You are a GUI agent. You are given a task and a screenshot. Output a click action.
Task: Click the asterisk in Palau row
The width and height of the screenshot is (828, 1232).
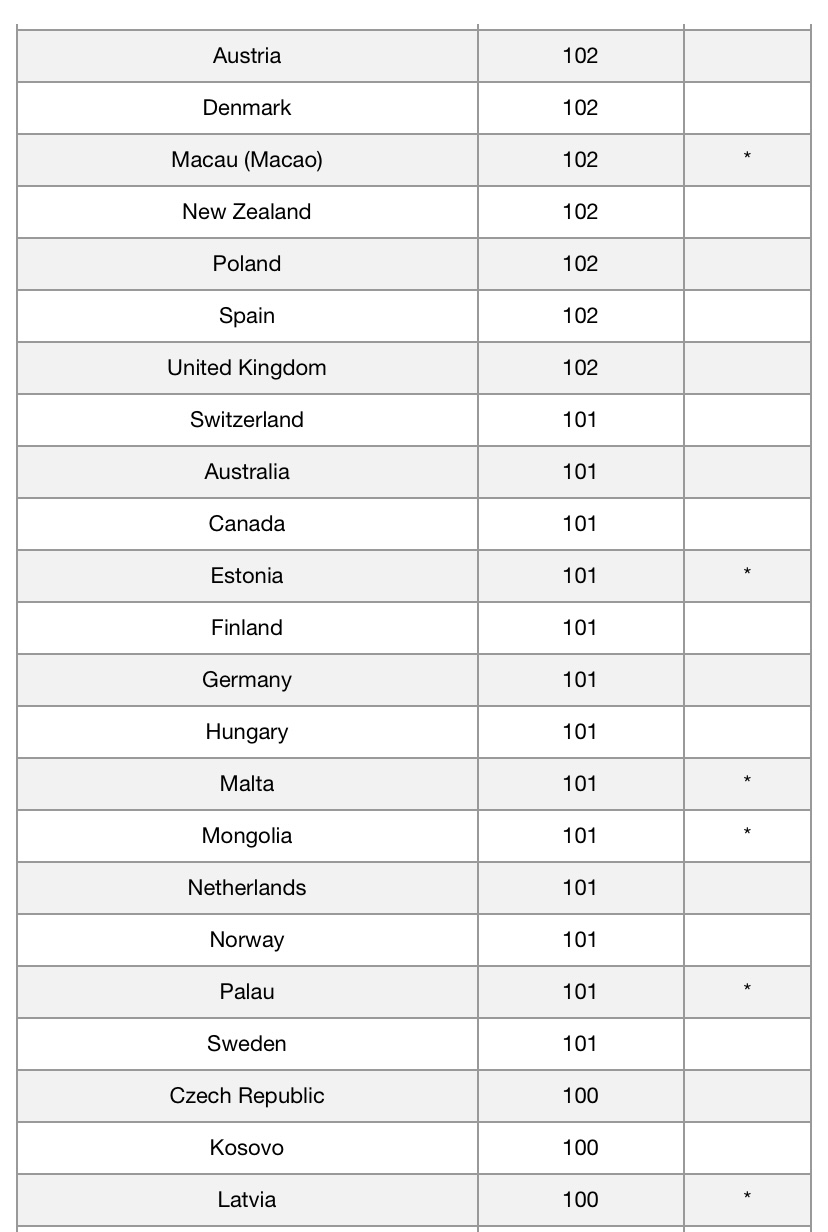click(747, 989)
